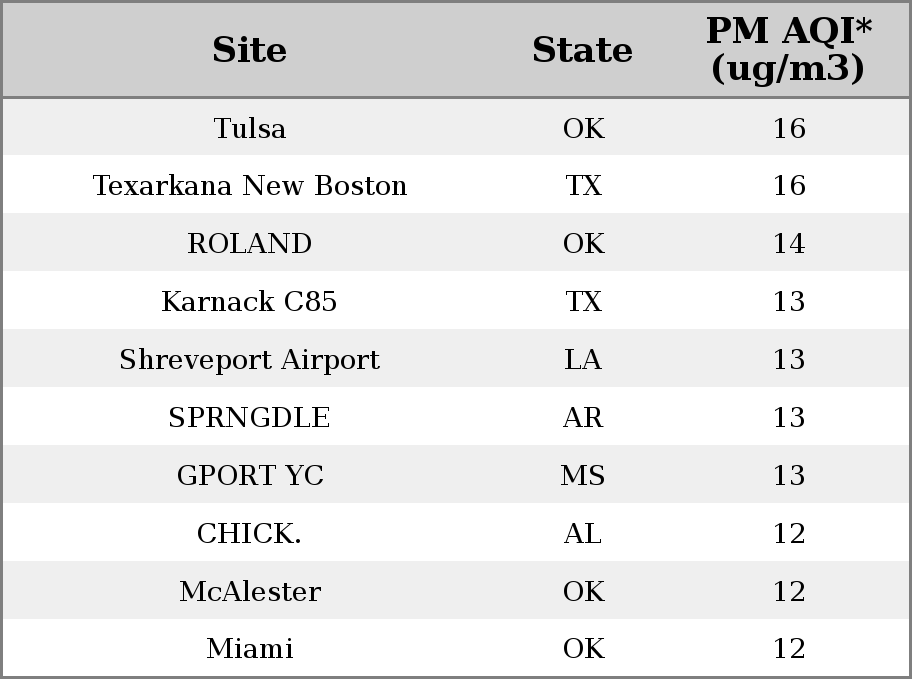Select the CHICK. site cell
The height and width of the screenshot is (679, 912).
tap(250, 534)
